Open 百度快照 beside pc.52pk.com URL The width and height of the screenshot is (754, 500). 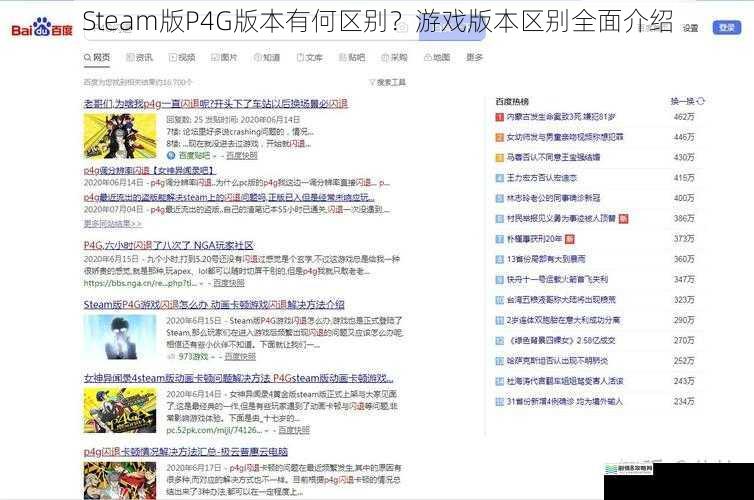tap(294, 430)
